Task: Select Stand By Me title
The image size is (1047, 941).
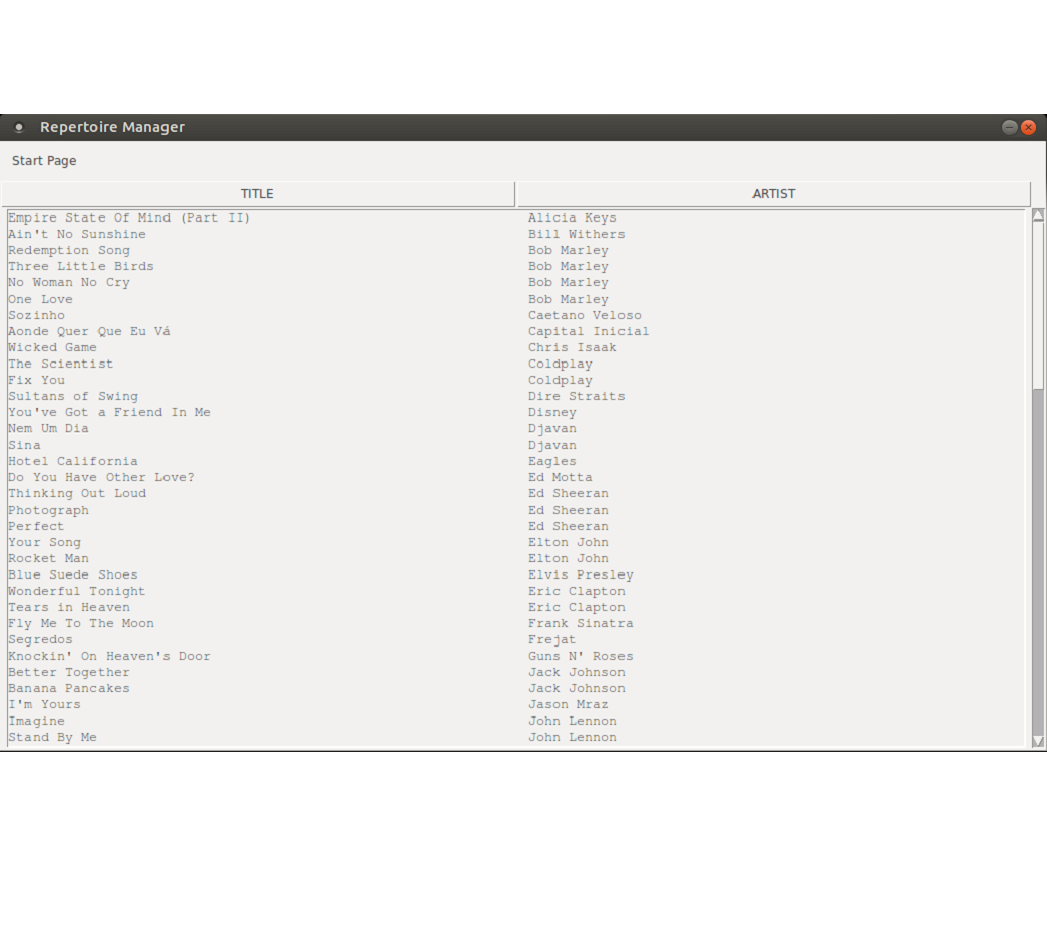Action: (x=52, y=737)
